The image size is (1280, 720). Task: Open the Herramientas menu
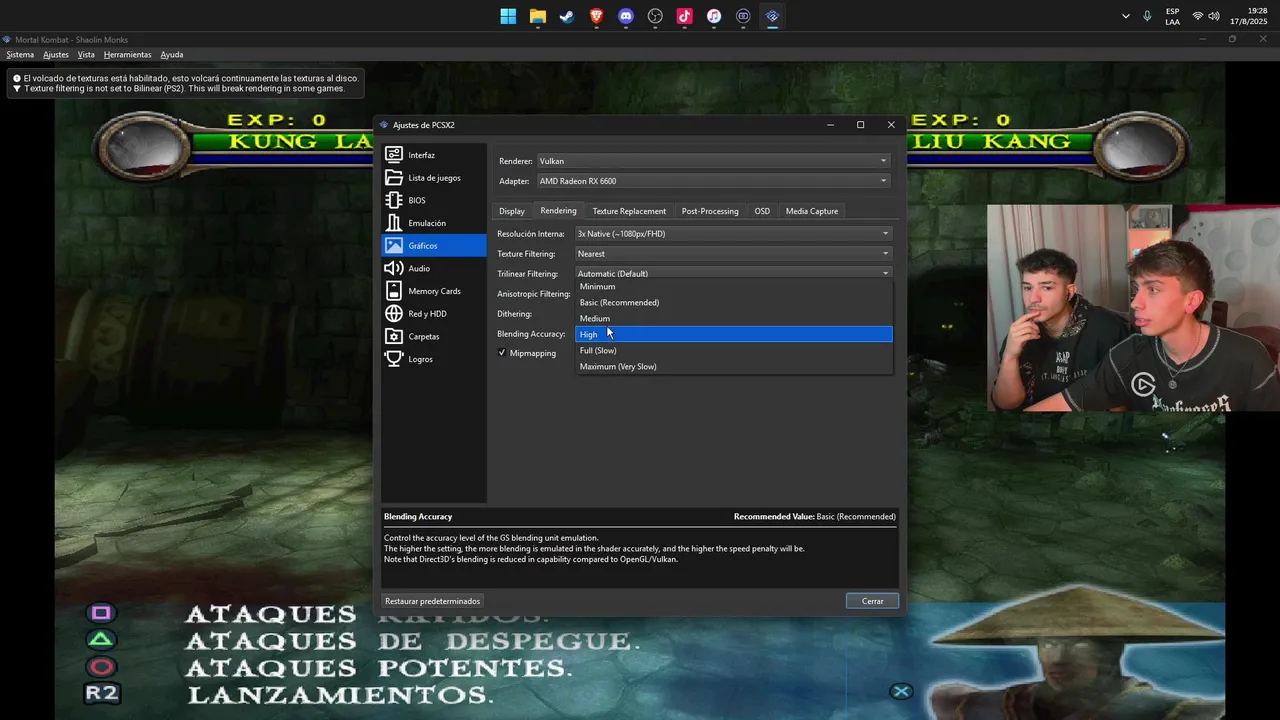(128, 55)
